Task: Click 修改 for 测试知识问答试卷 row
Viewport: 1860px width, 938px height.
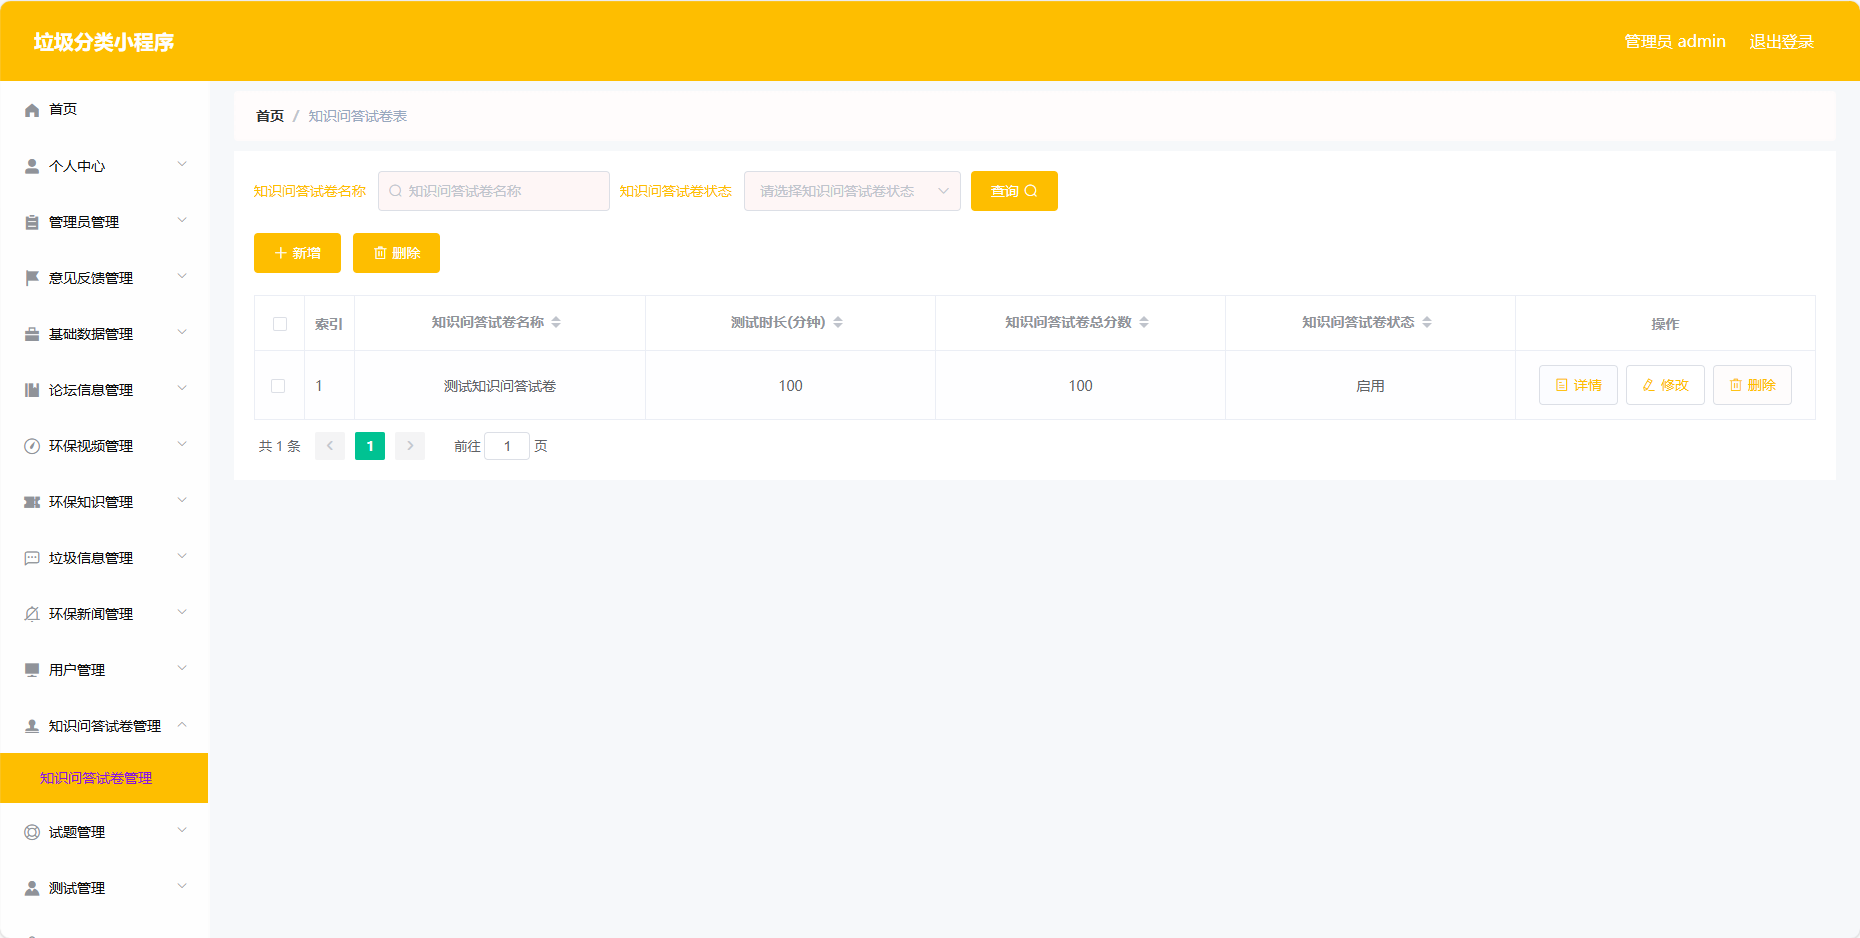Action: pos(1665,385)
